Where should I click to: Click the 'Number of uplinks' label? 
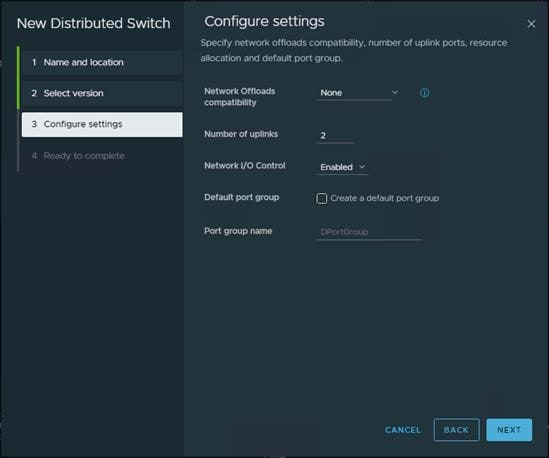click(x=241, y=134)
